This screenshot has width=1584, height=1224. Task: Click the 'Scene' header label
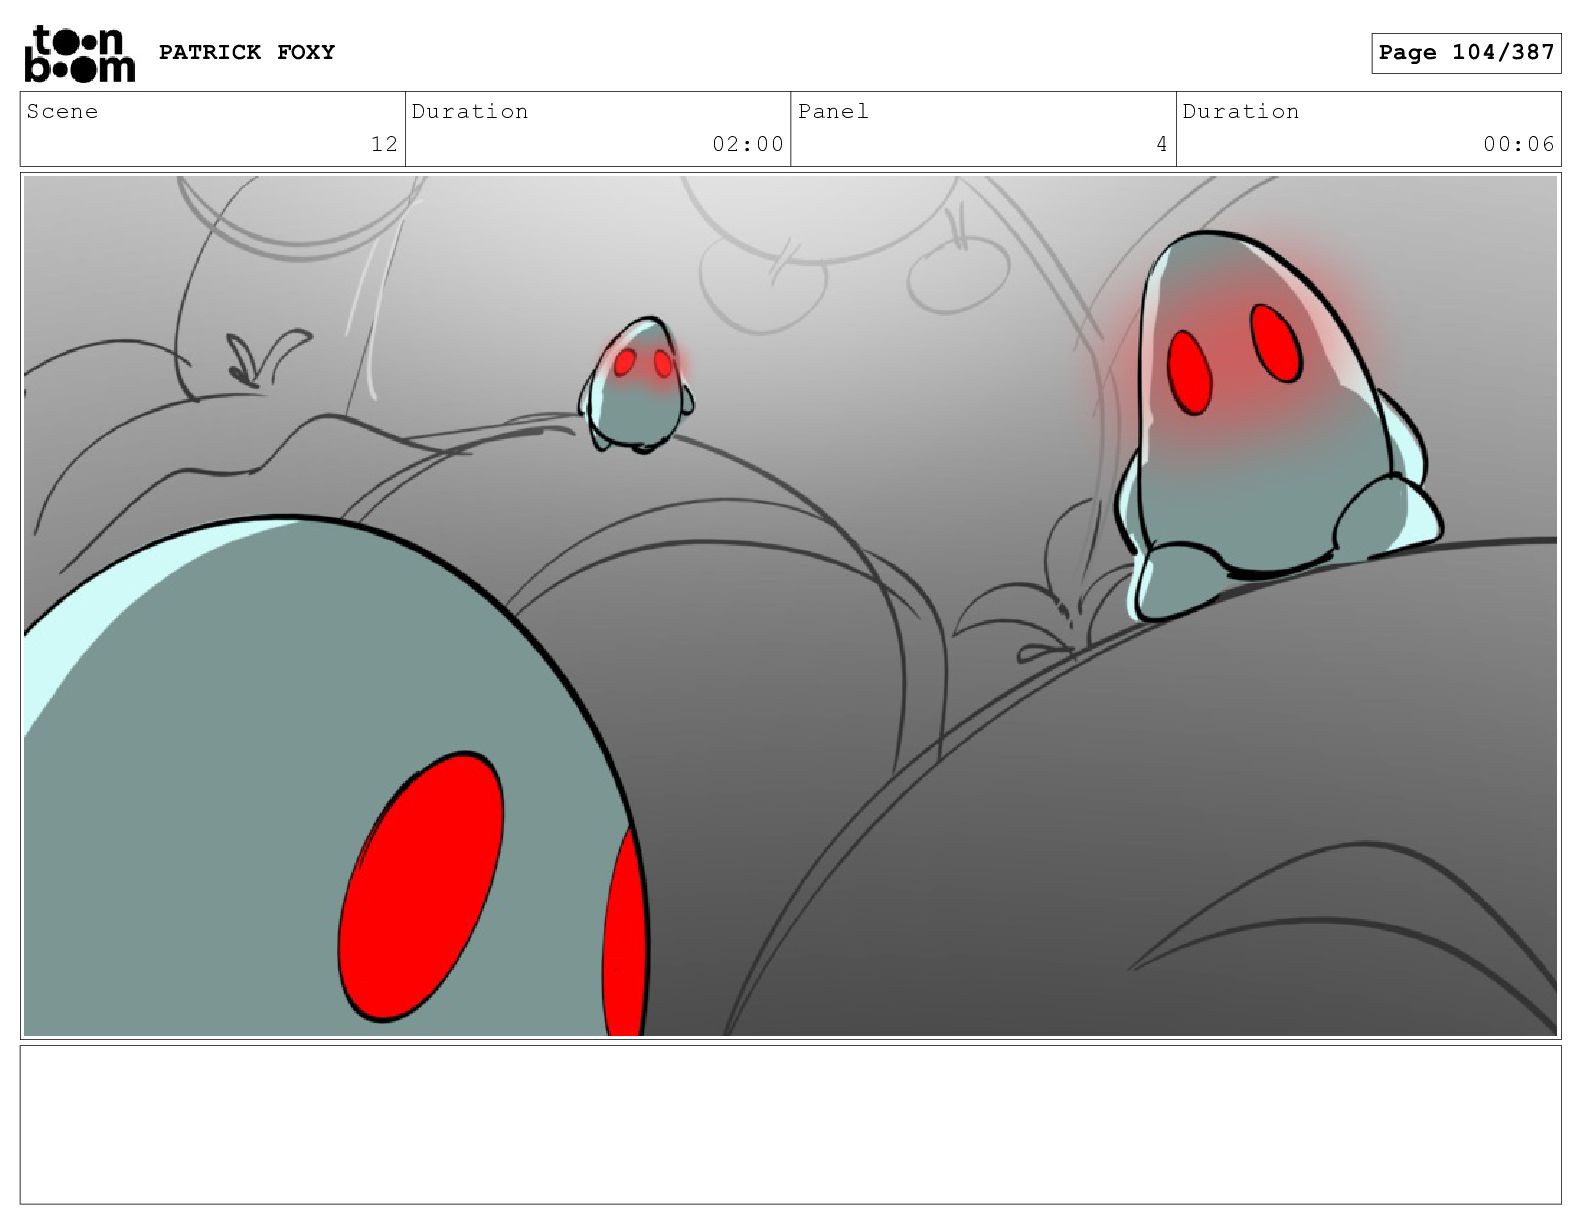click(62, 111)
